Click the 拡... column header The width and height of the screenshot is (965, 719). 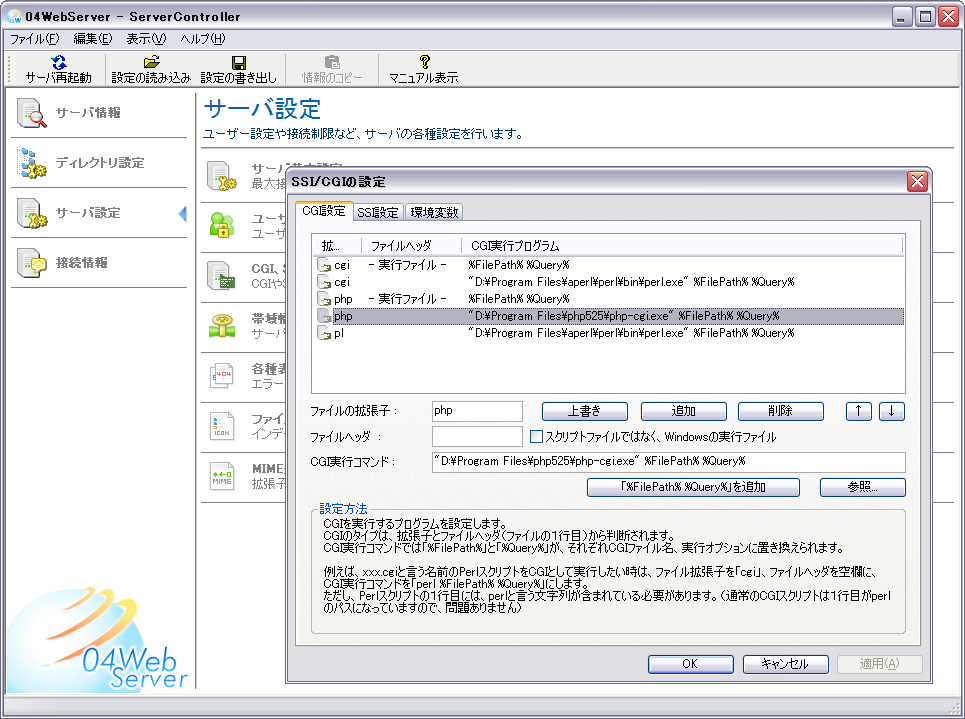click(x=337, y=246)
